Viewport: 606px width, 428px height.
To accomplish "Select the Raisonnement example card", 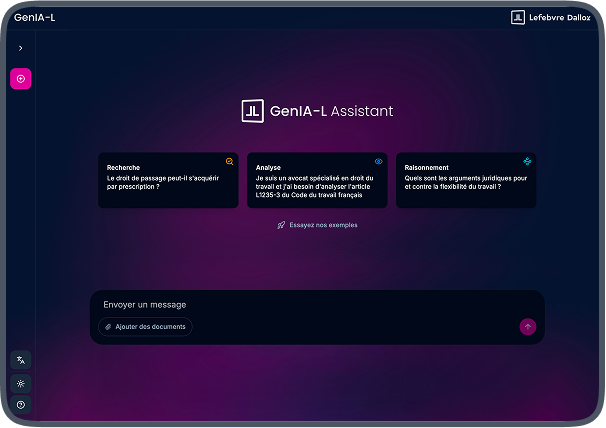I will click(x=466, y=181).
